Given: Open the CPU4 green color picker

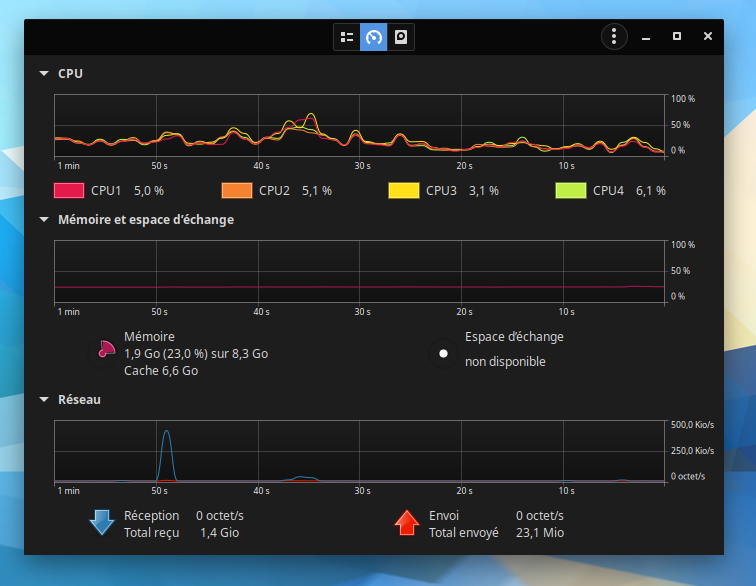Looking at the screenshot, I should [x=570, y=190].
